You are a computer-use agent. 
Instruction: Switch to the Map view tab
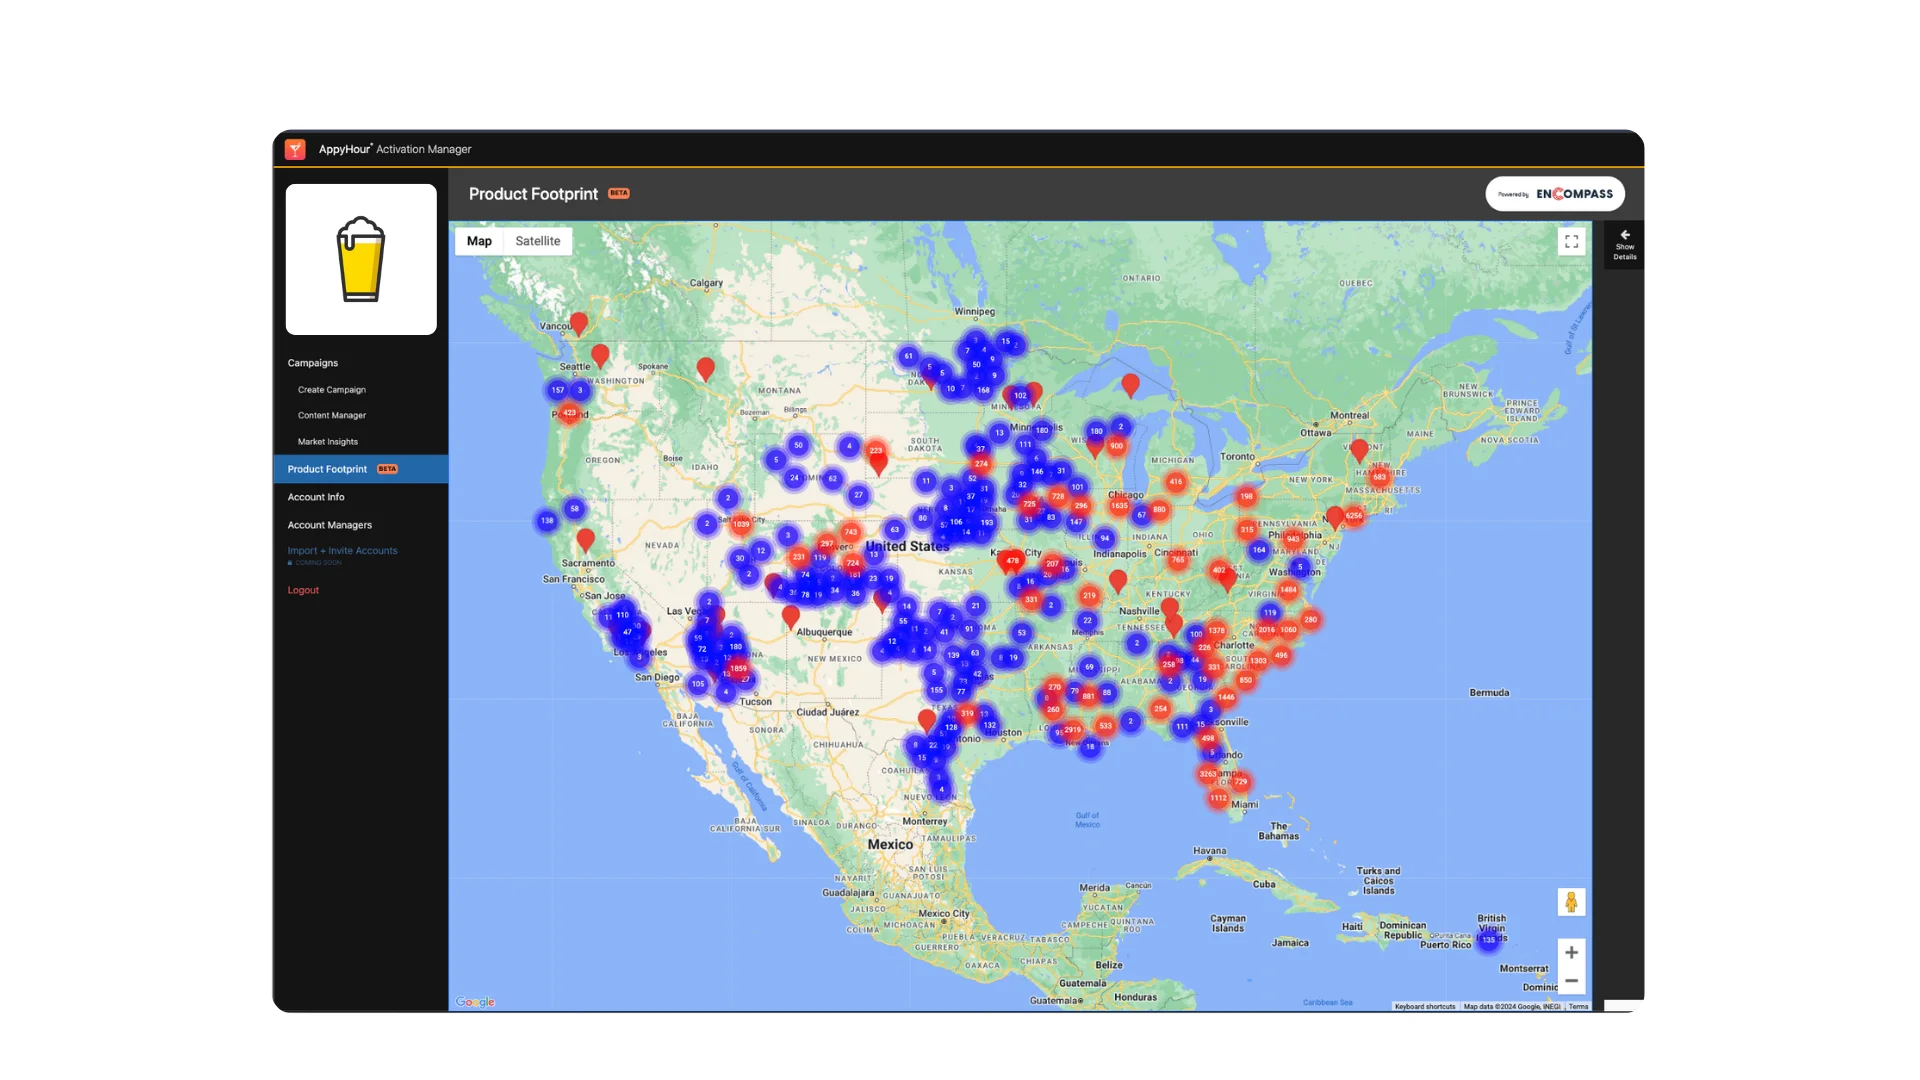click(x=479, y=241)
